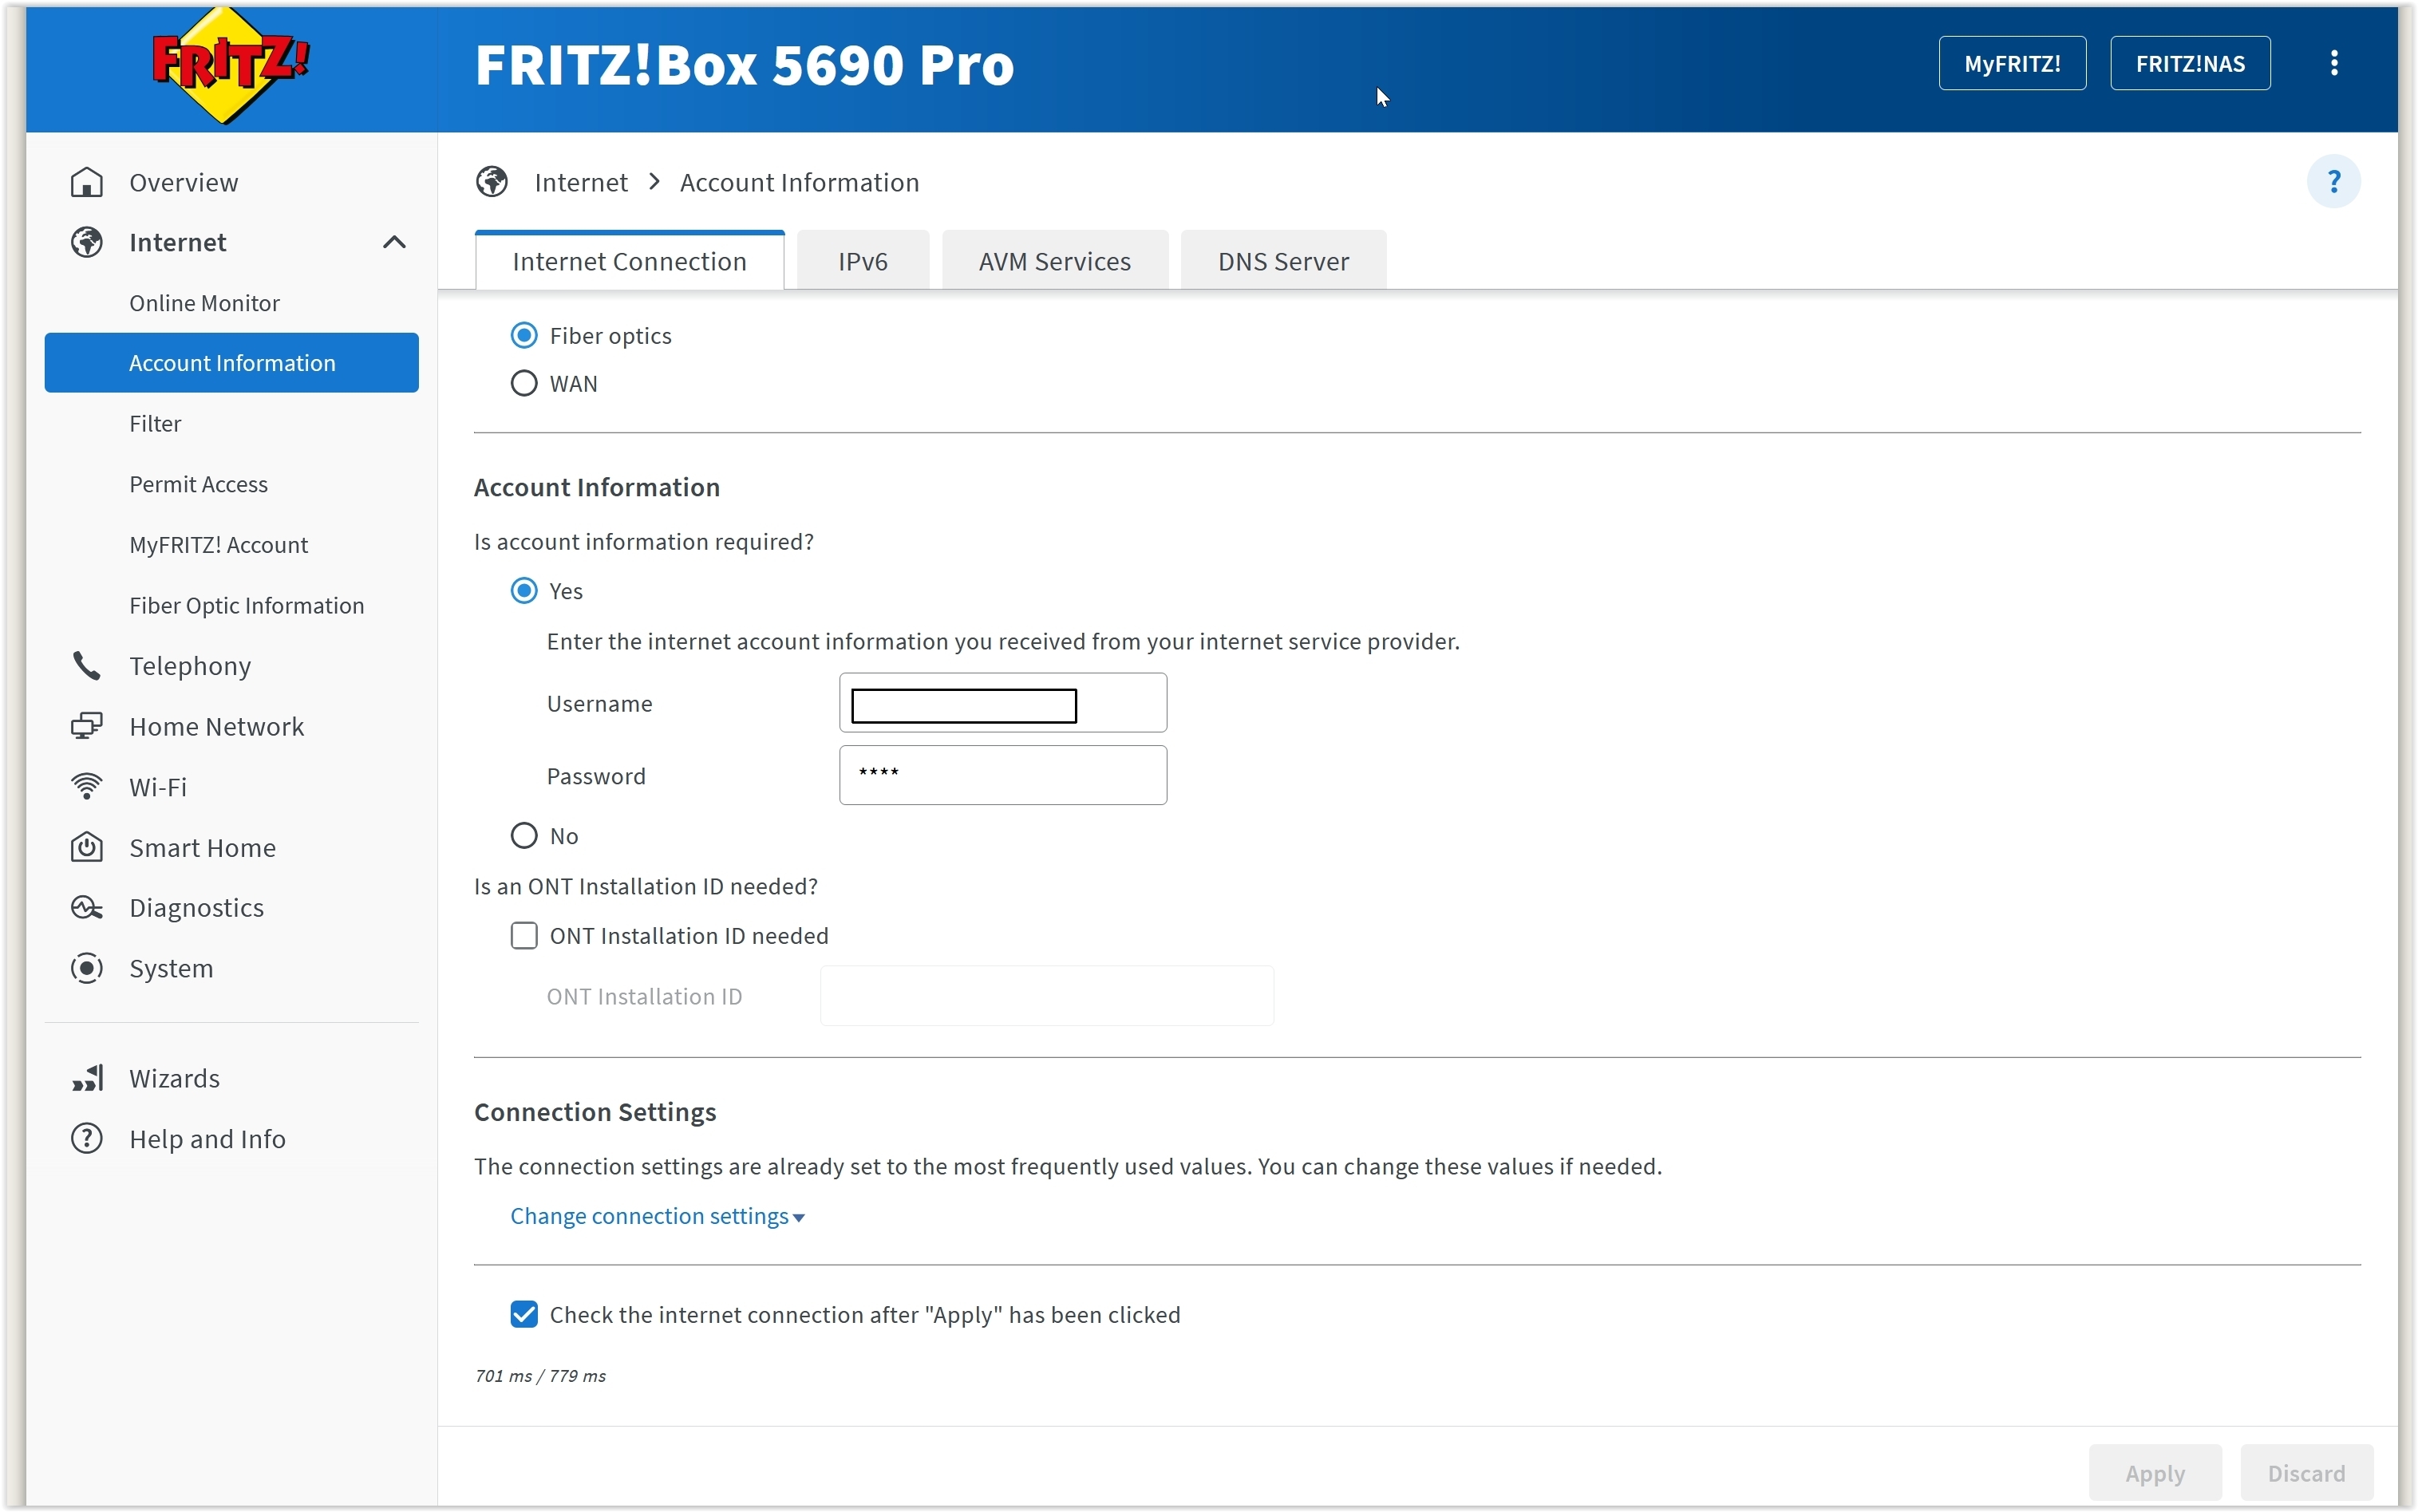
Task: Open the three-dot options menu
Action: [x=2334, y=63]
